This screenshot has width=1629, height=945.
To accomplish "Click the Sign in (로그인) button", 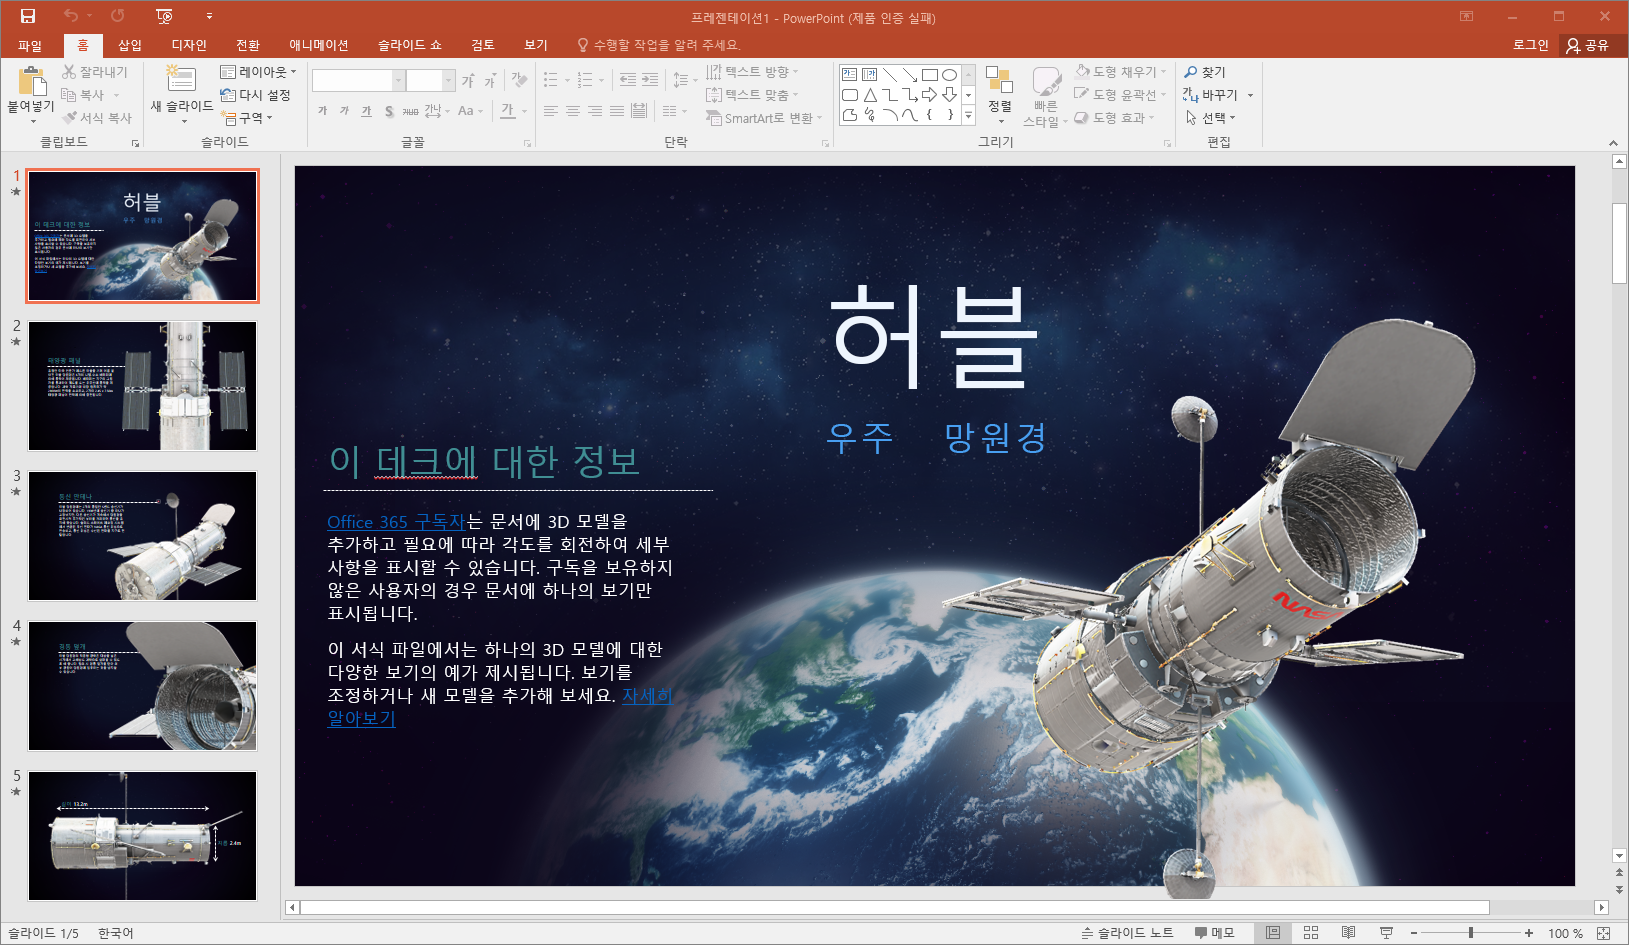I will (1530, 45).
